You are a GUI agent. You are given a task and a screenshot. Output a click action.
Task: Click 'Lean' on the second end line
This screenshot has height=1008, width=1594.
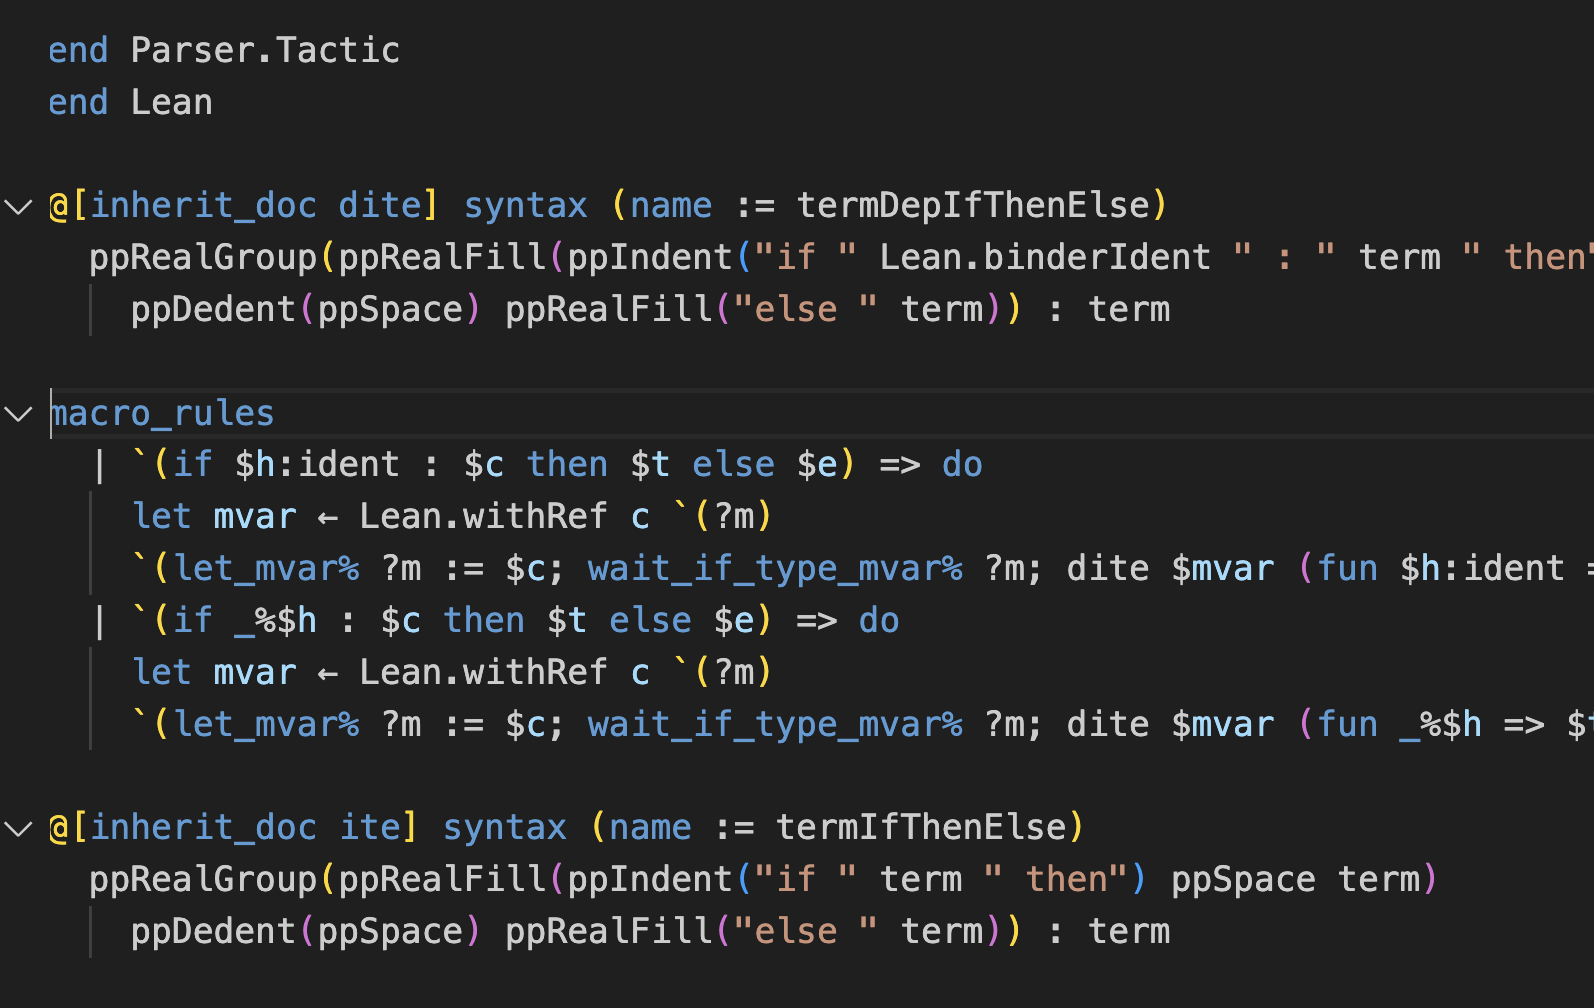(x=171, y=103)
